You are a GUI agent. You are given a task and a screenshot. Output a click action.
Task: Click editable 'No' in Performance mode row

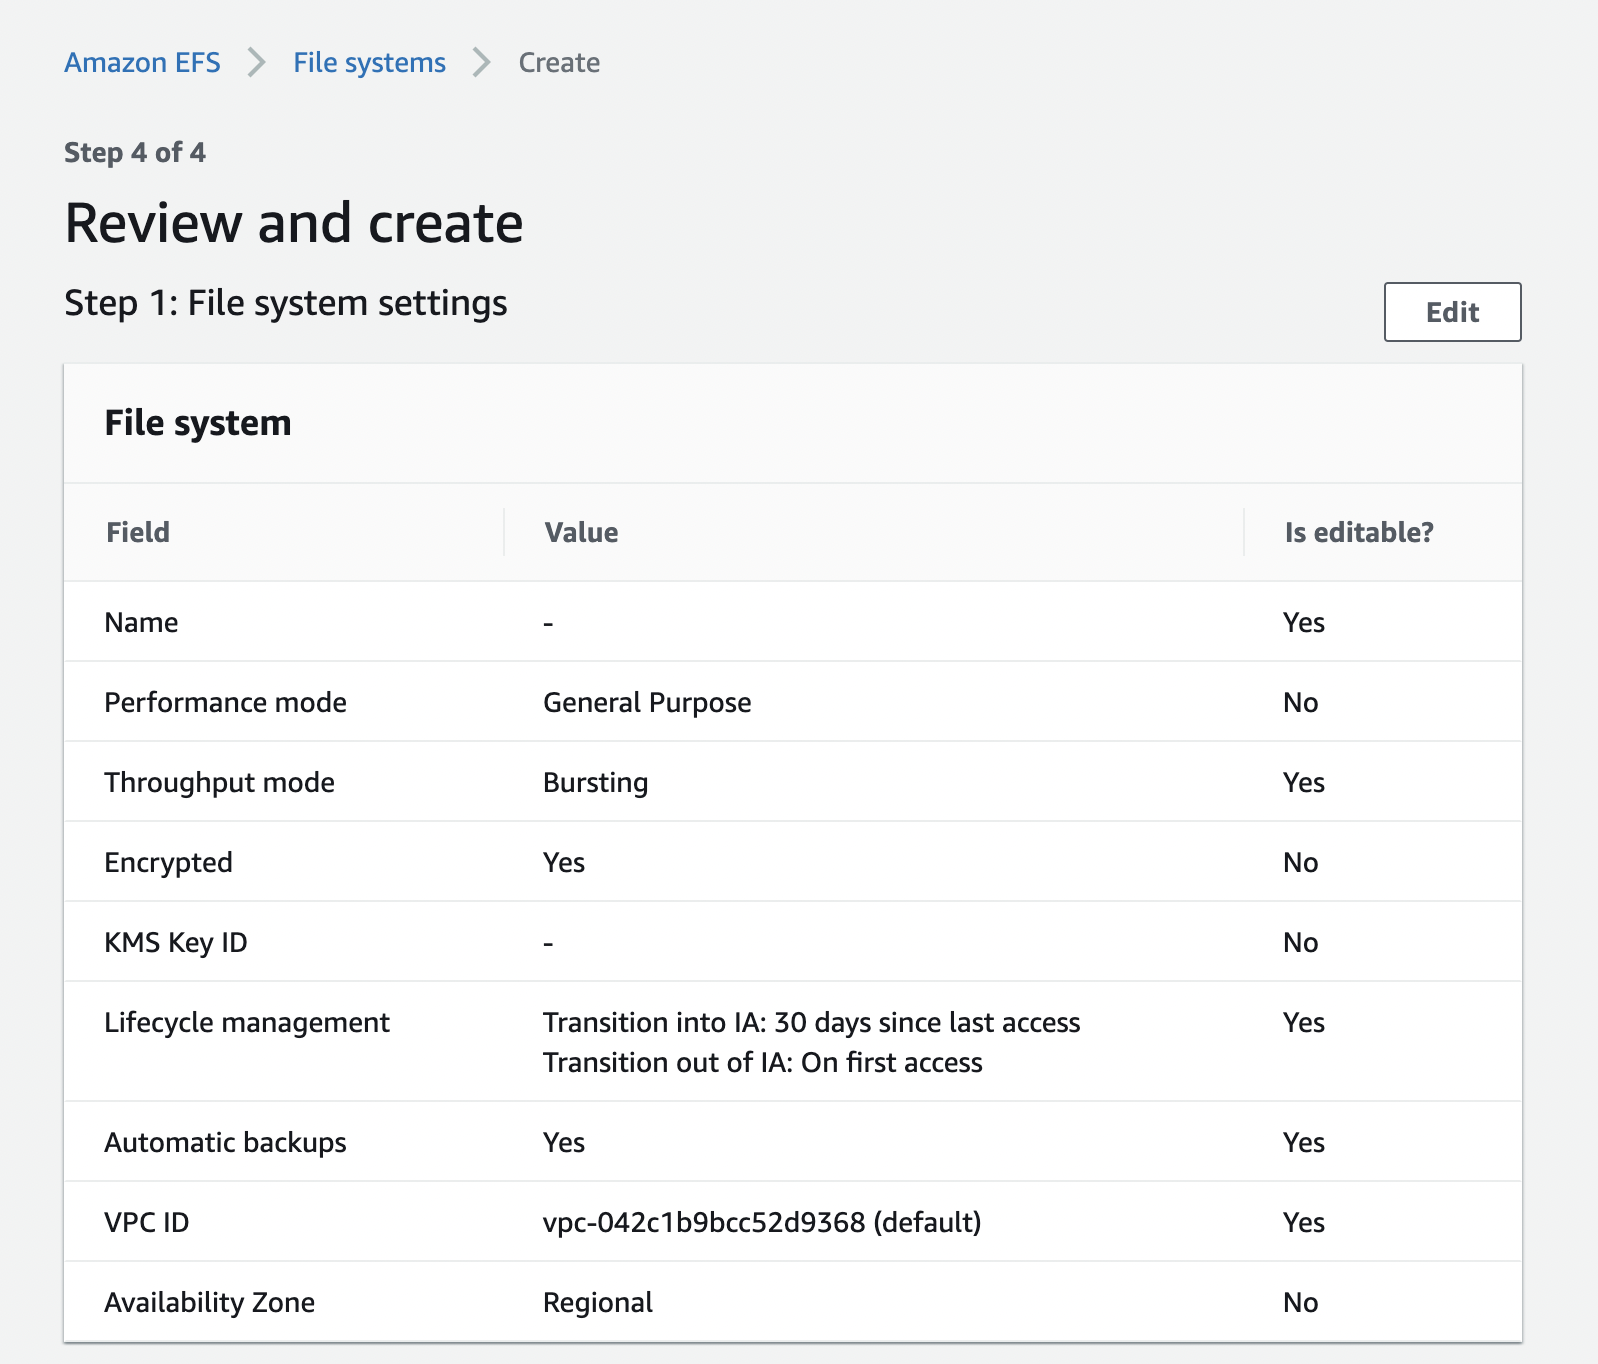[x=1300, y=702]
